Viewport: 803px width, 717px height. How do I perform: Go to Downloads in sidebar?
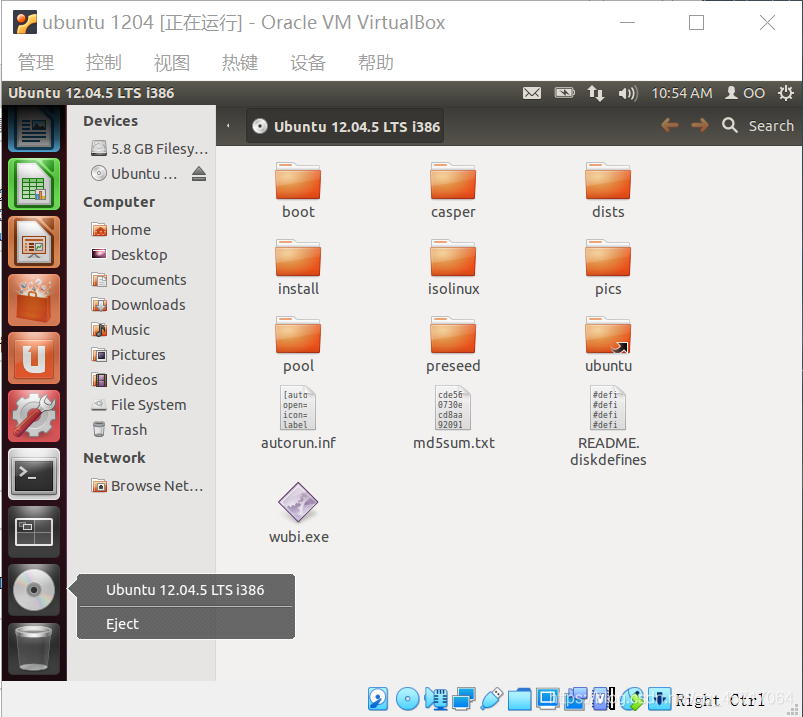click(138, 305)
